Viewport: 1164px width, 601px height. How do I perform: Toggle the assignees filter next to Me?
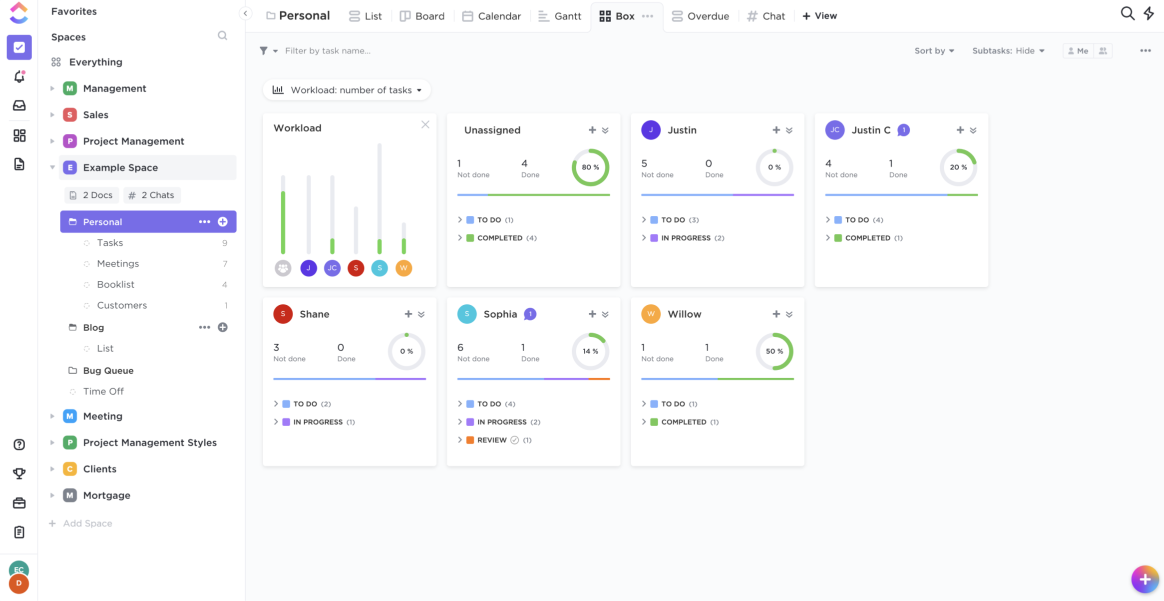(1103, 51)
